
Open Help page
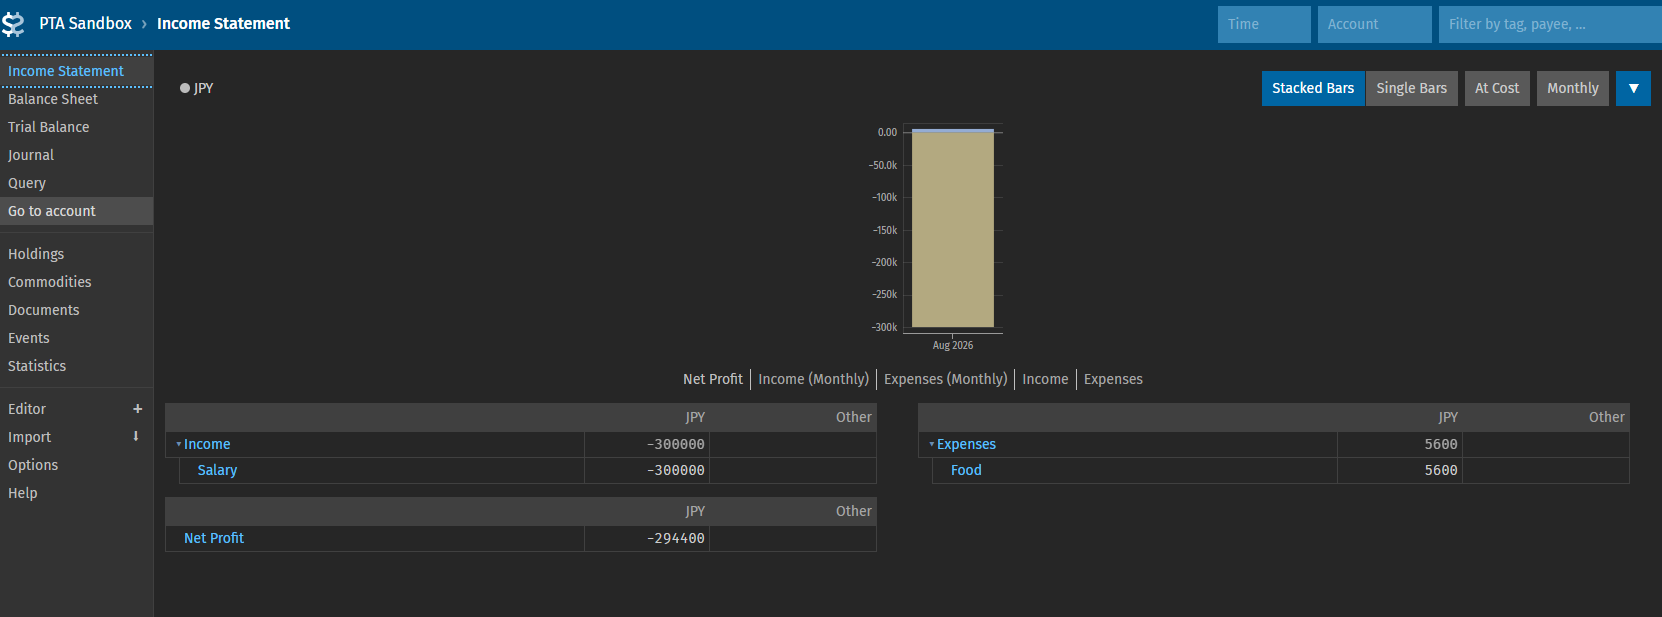76,493
